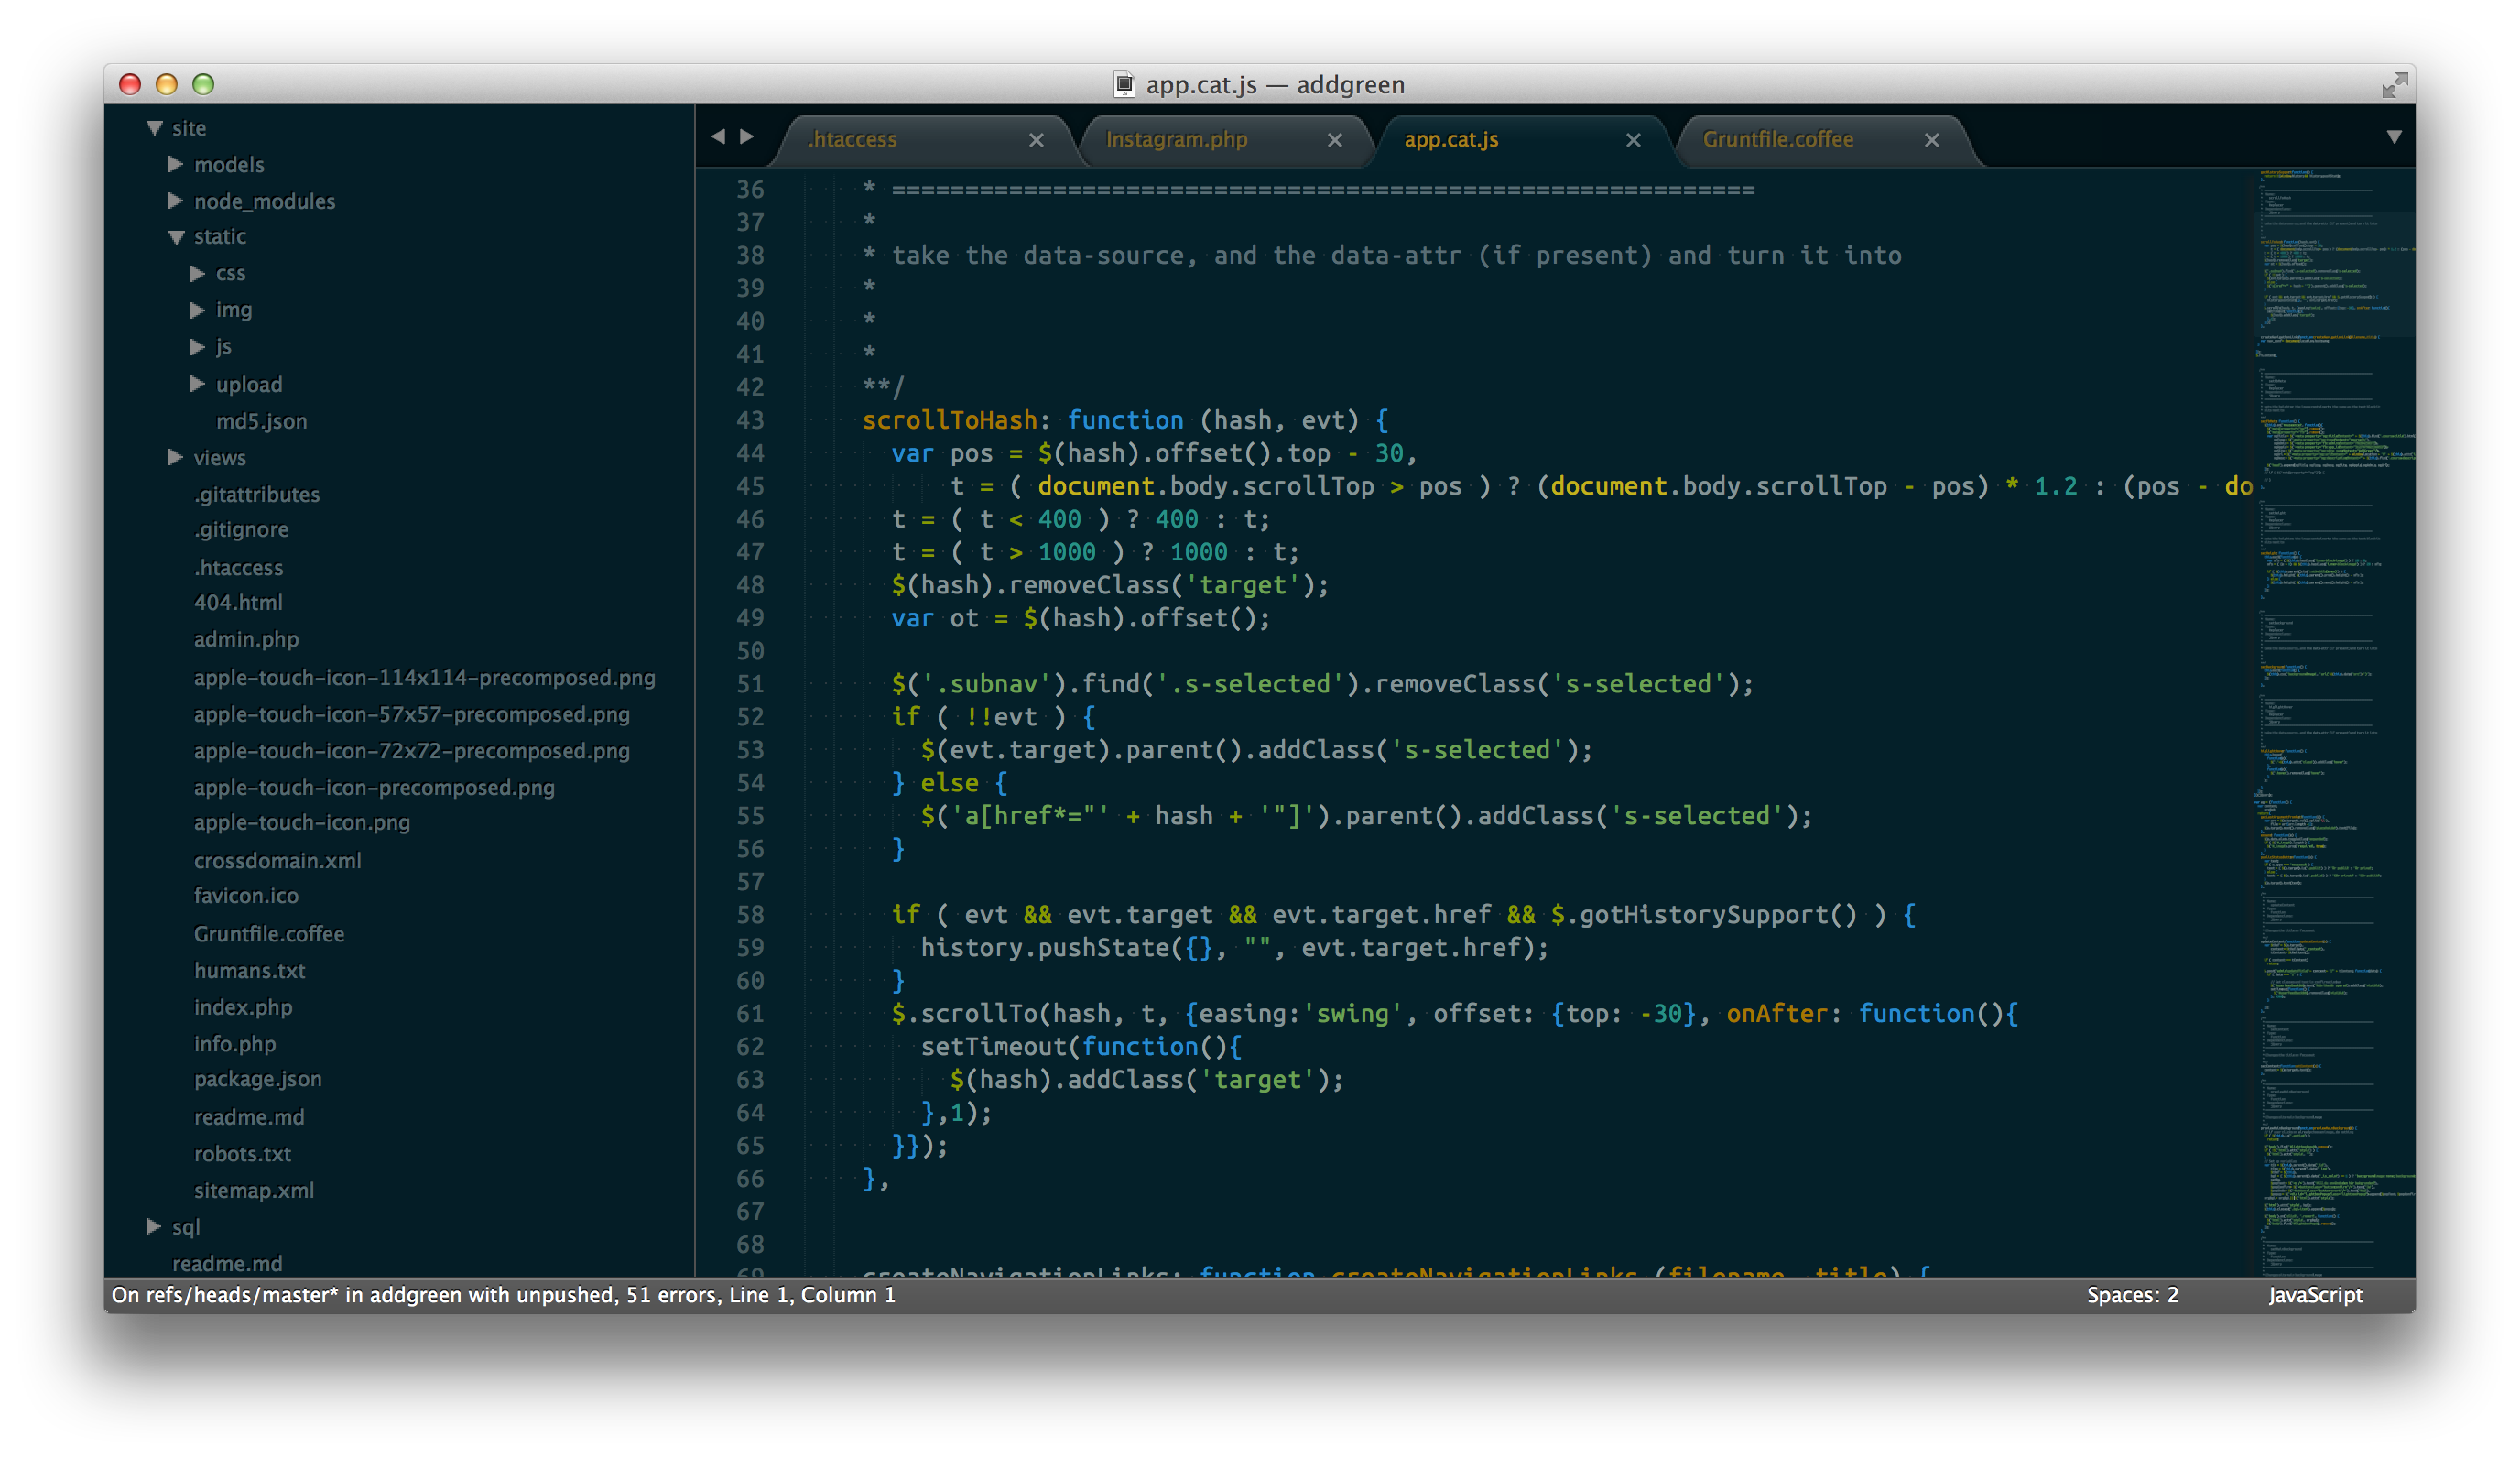Click the document icon in the title bar
The width and height of the screenshot is (2520, 1458).
pyautogui.click(x=1124, y=85)
